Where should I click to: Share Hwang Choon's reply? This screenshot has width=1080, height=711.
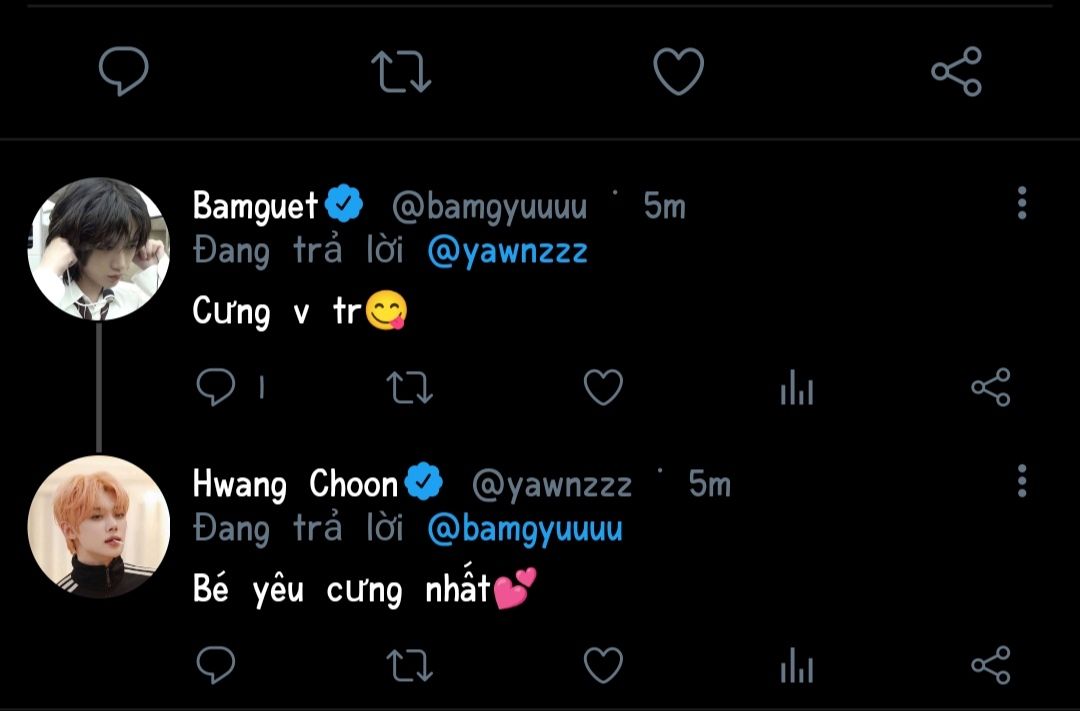[991, 665]
